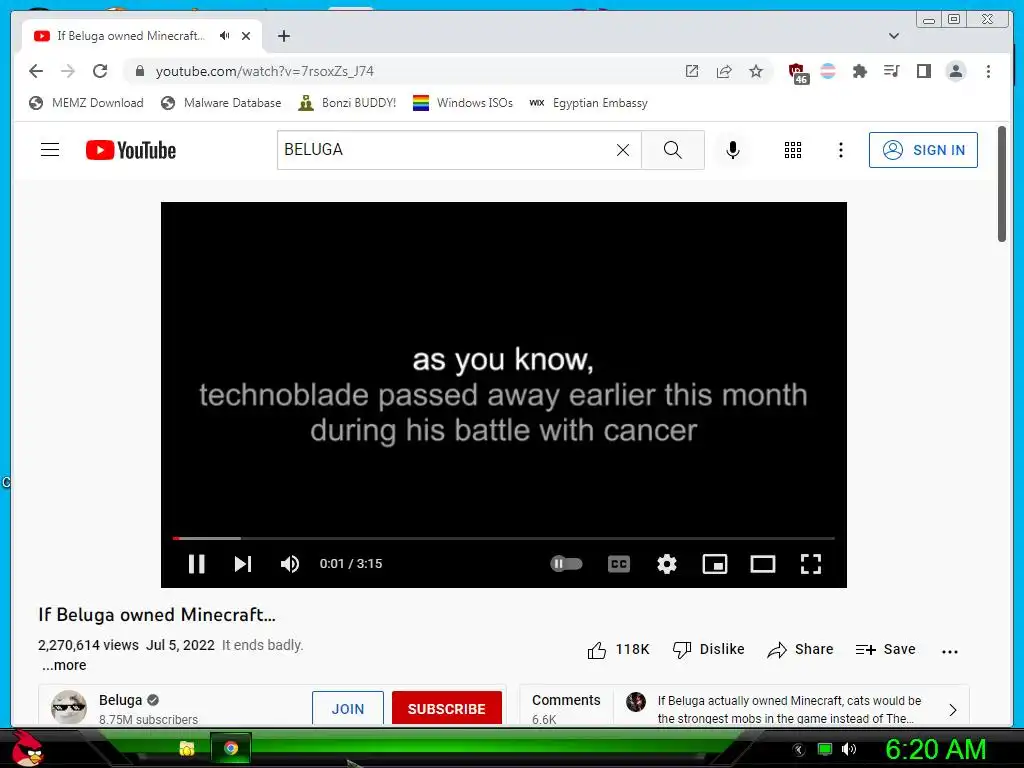
Task: Open Beluga channel avatar
Action: (x=69, y=707)
